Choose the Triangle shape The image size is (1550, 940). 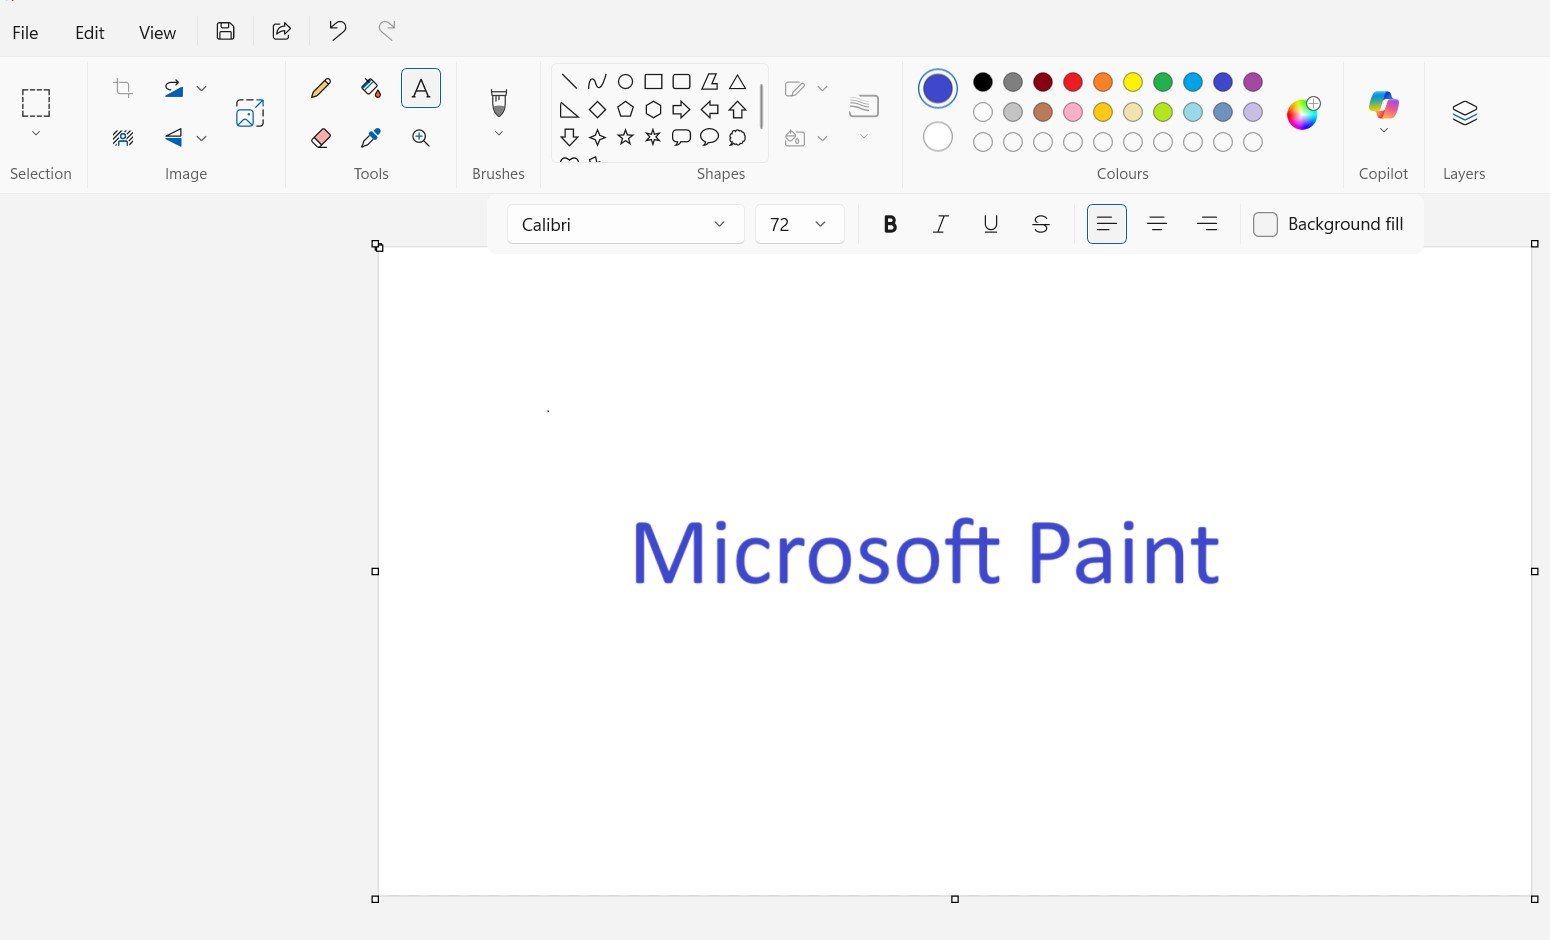[737, 82]
